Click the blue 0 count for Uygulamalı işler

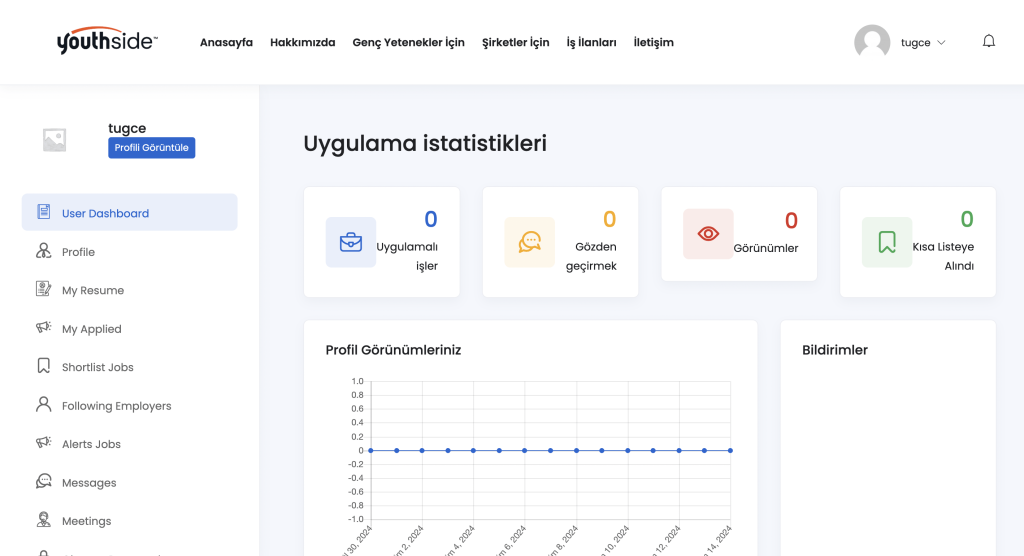430,220
